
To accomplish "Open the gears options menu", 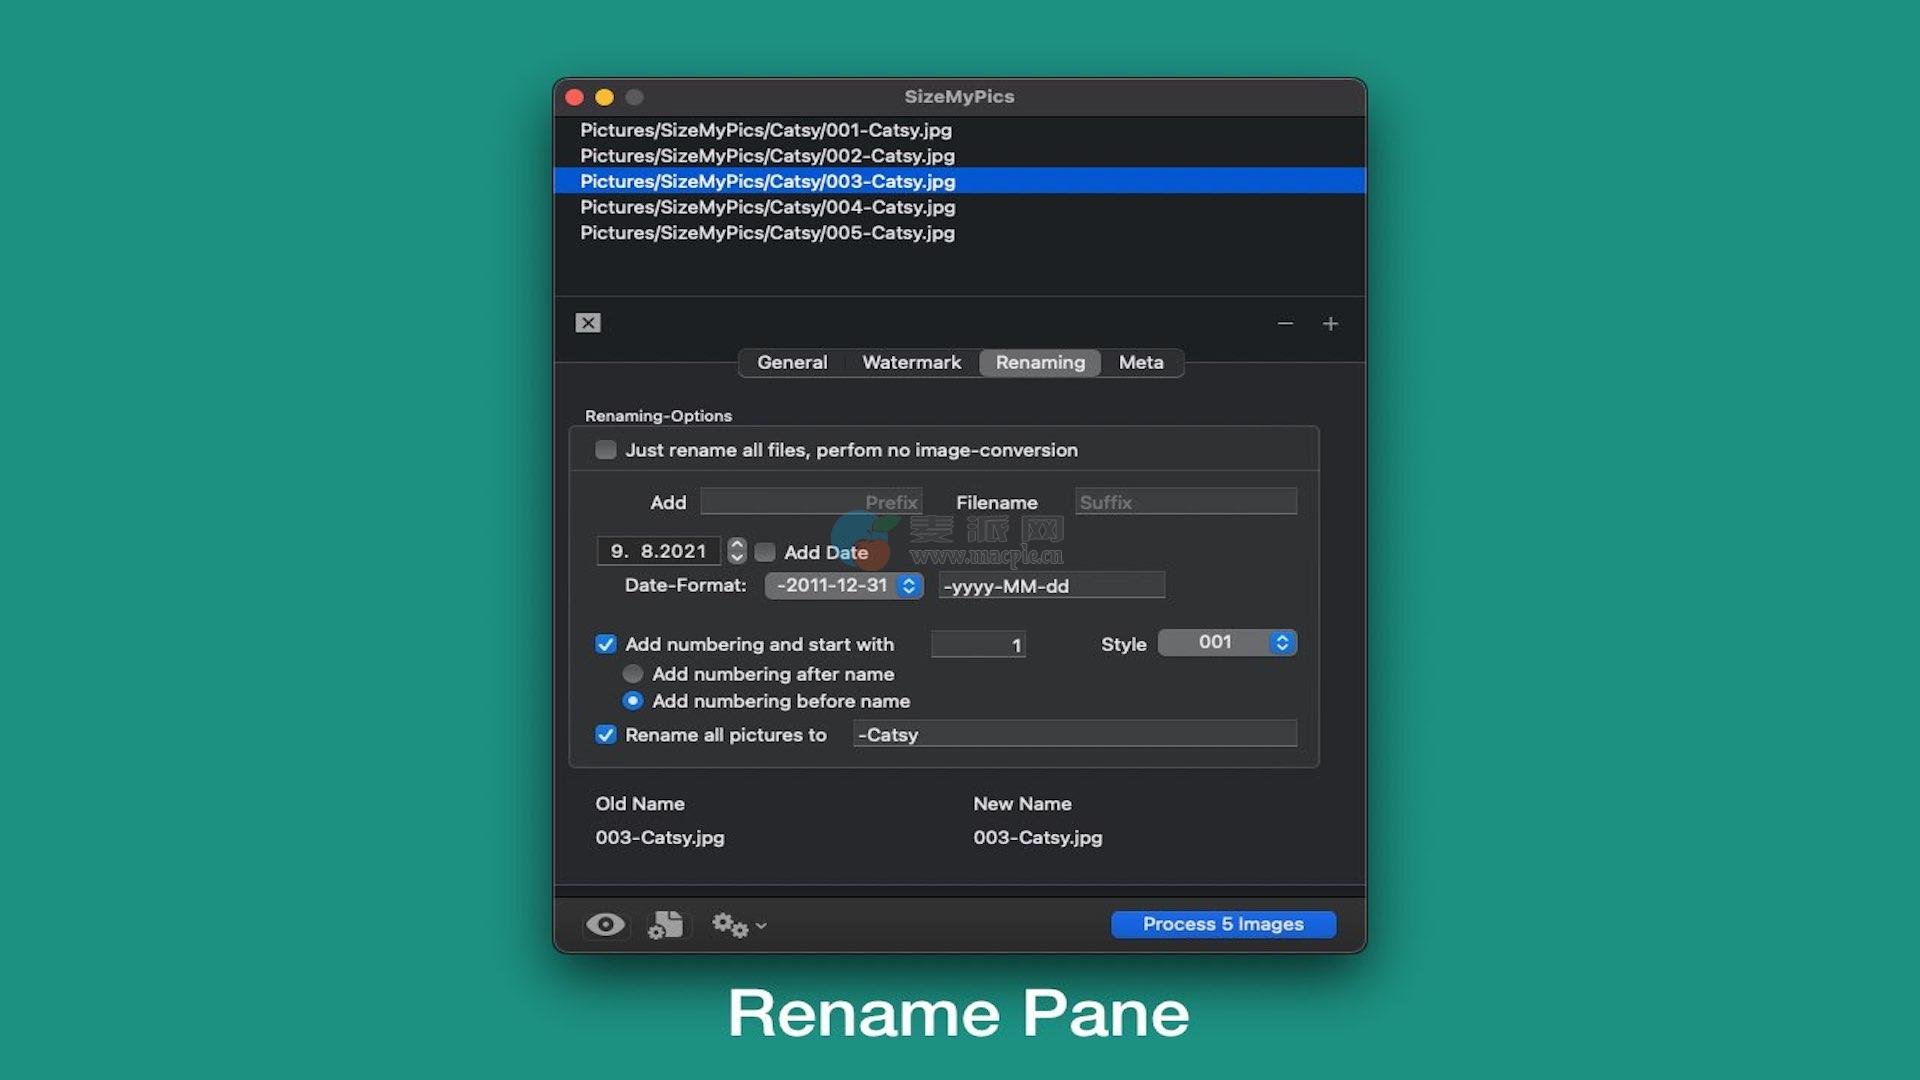I will 738,926.
